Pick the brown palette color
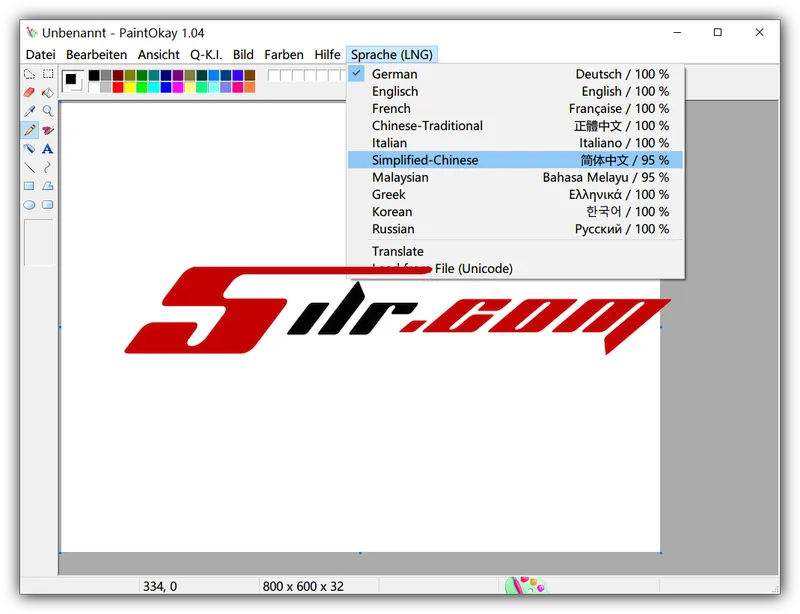 coord(249,76)
